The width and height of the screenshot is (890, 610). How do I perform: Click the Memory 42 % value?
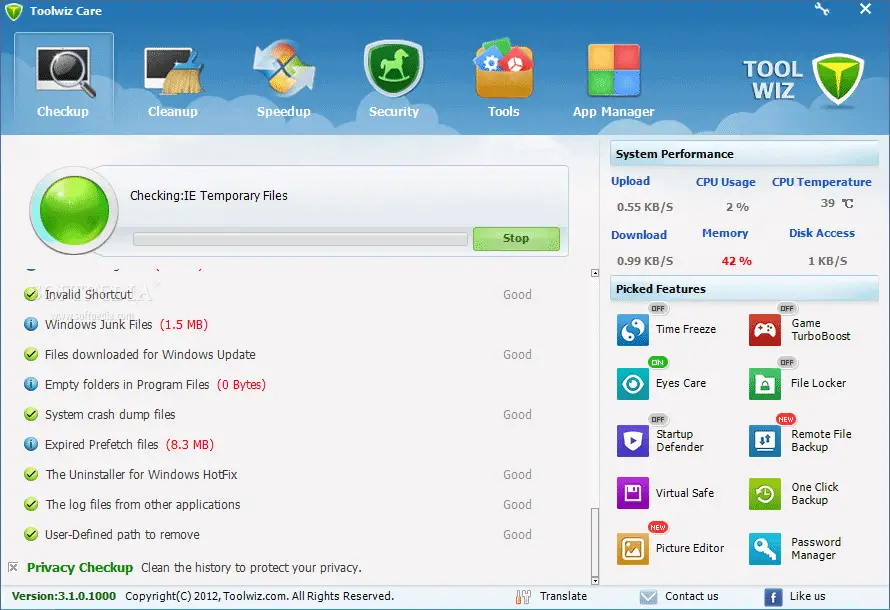click(736, 261)
